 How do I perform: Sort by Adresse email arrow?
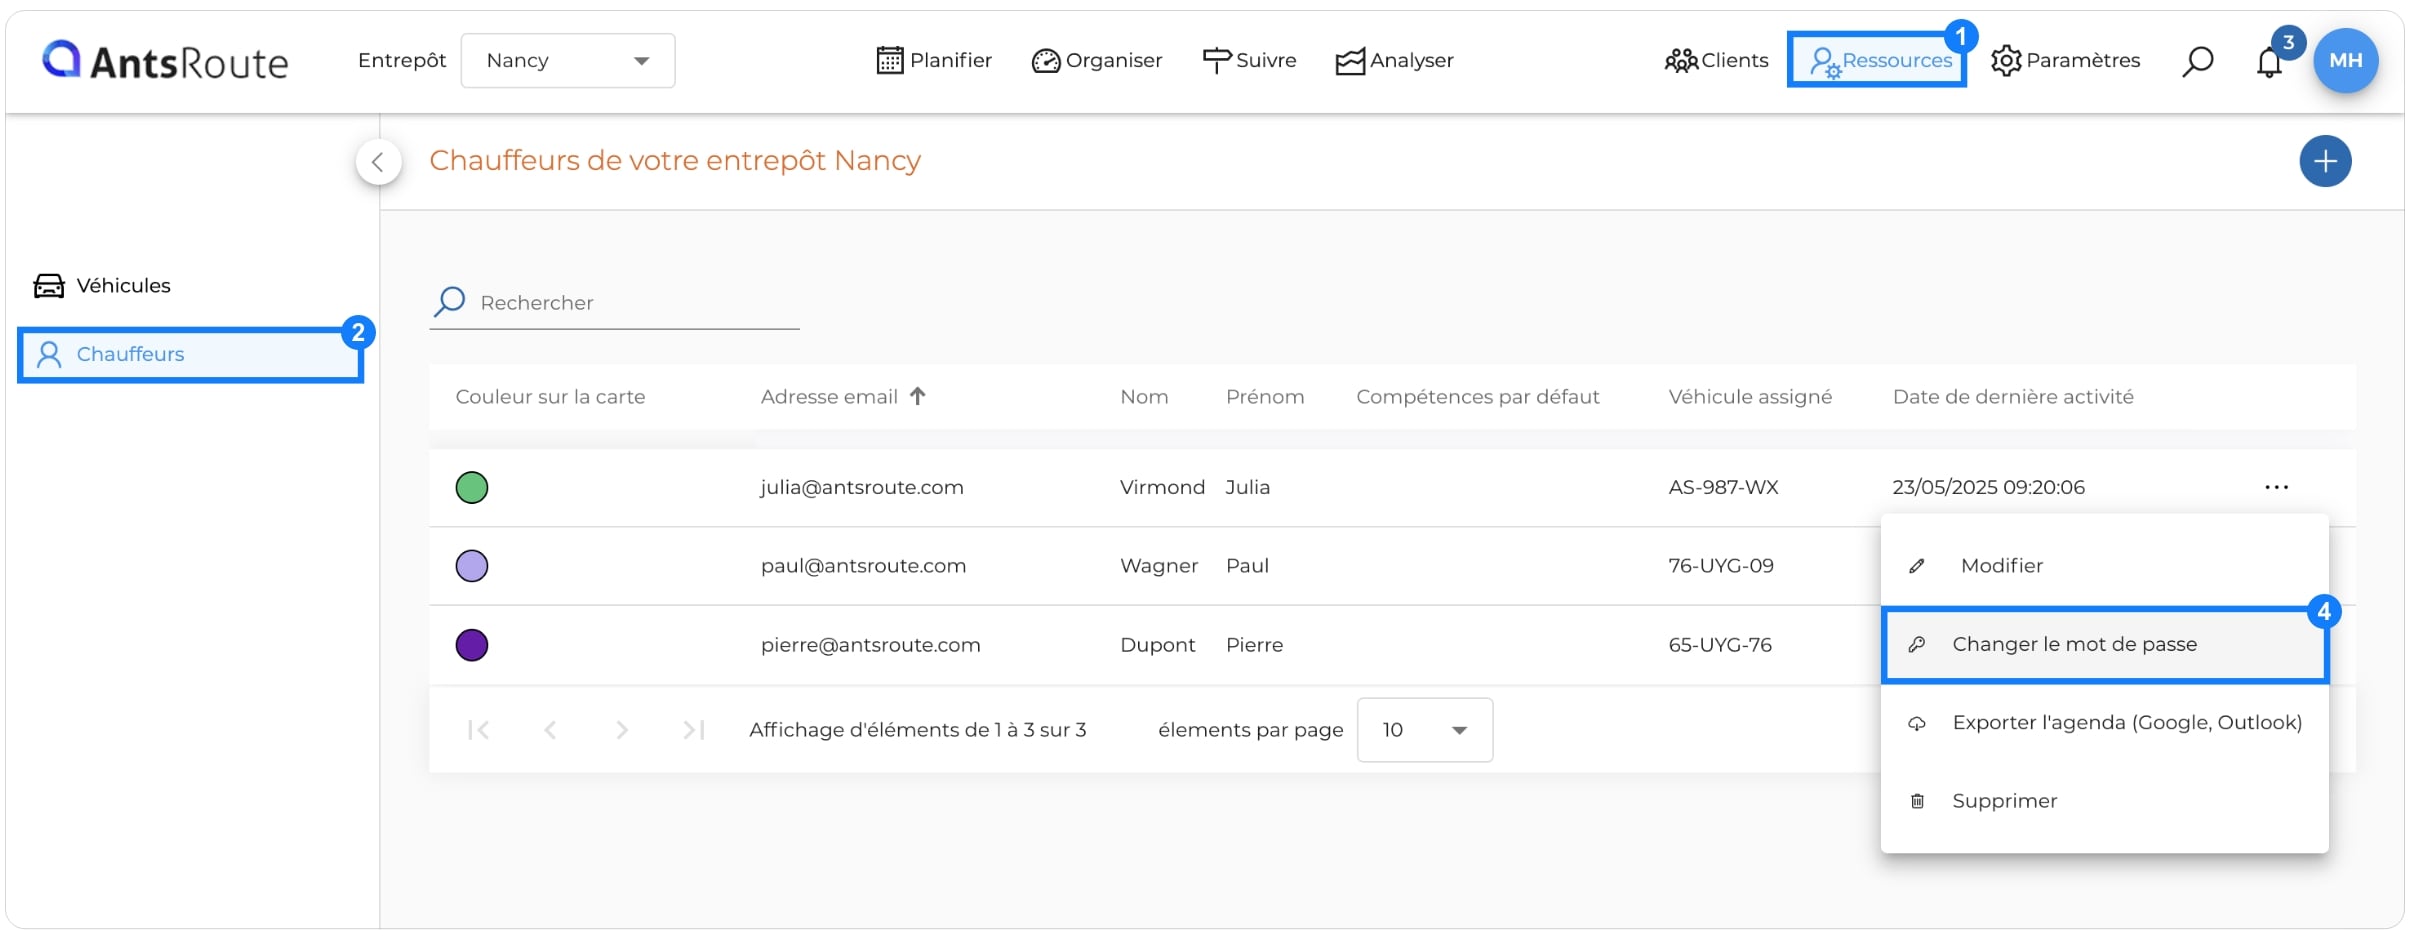pyautogui.click(x=917, y=396)
